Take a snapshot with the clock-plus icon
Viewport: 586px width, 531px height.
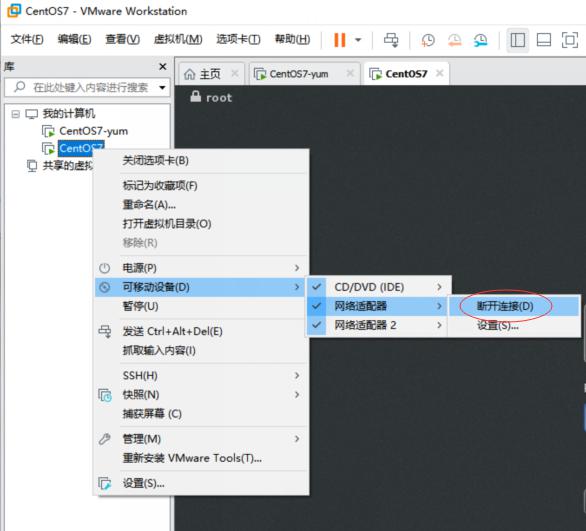tap(428, 40)
